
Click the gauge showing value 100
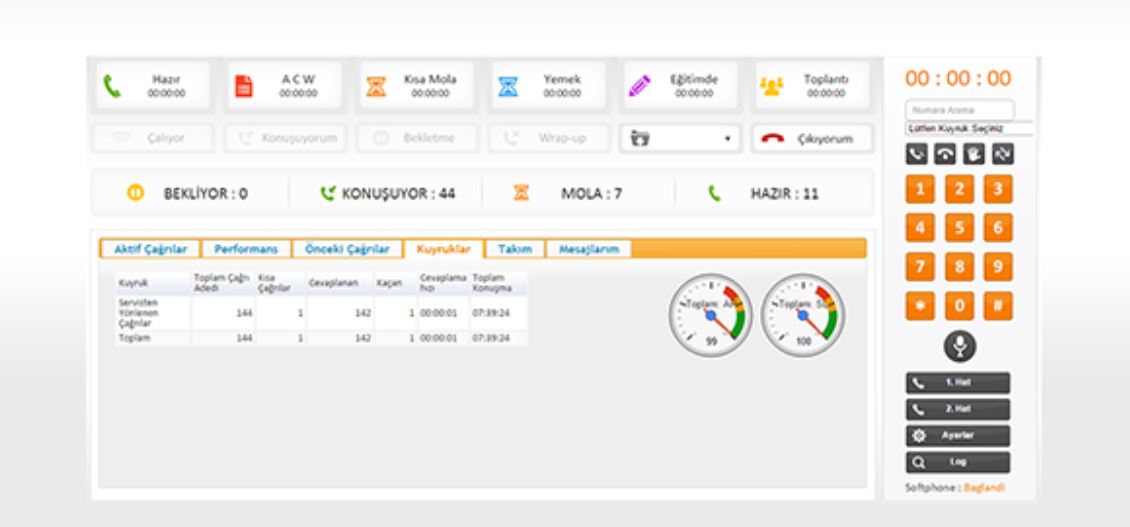tap(803, 315)
